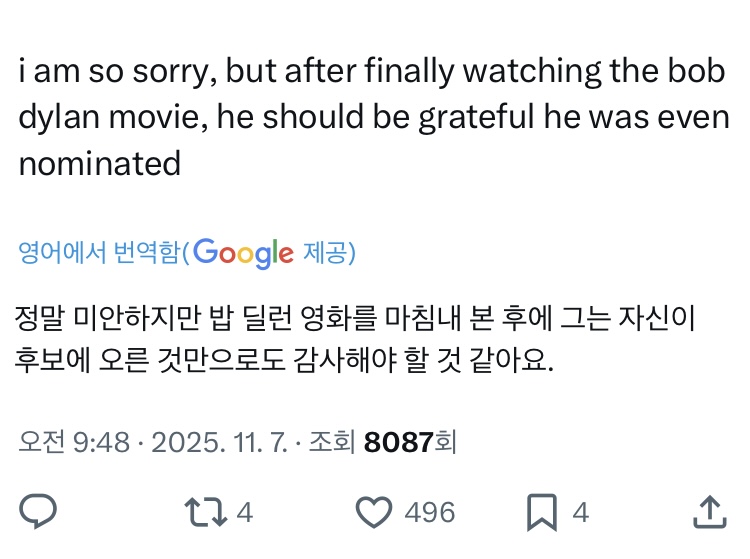750x559 pixels.
Task: Open the share menu with the upload arrow icon
Action: (x=709, y=513)
